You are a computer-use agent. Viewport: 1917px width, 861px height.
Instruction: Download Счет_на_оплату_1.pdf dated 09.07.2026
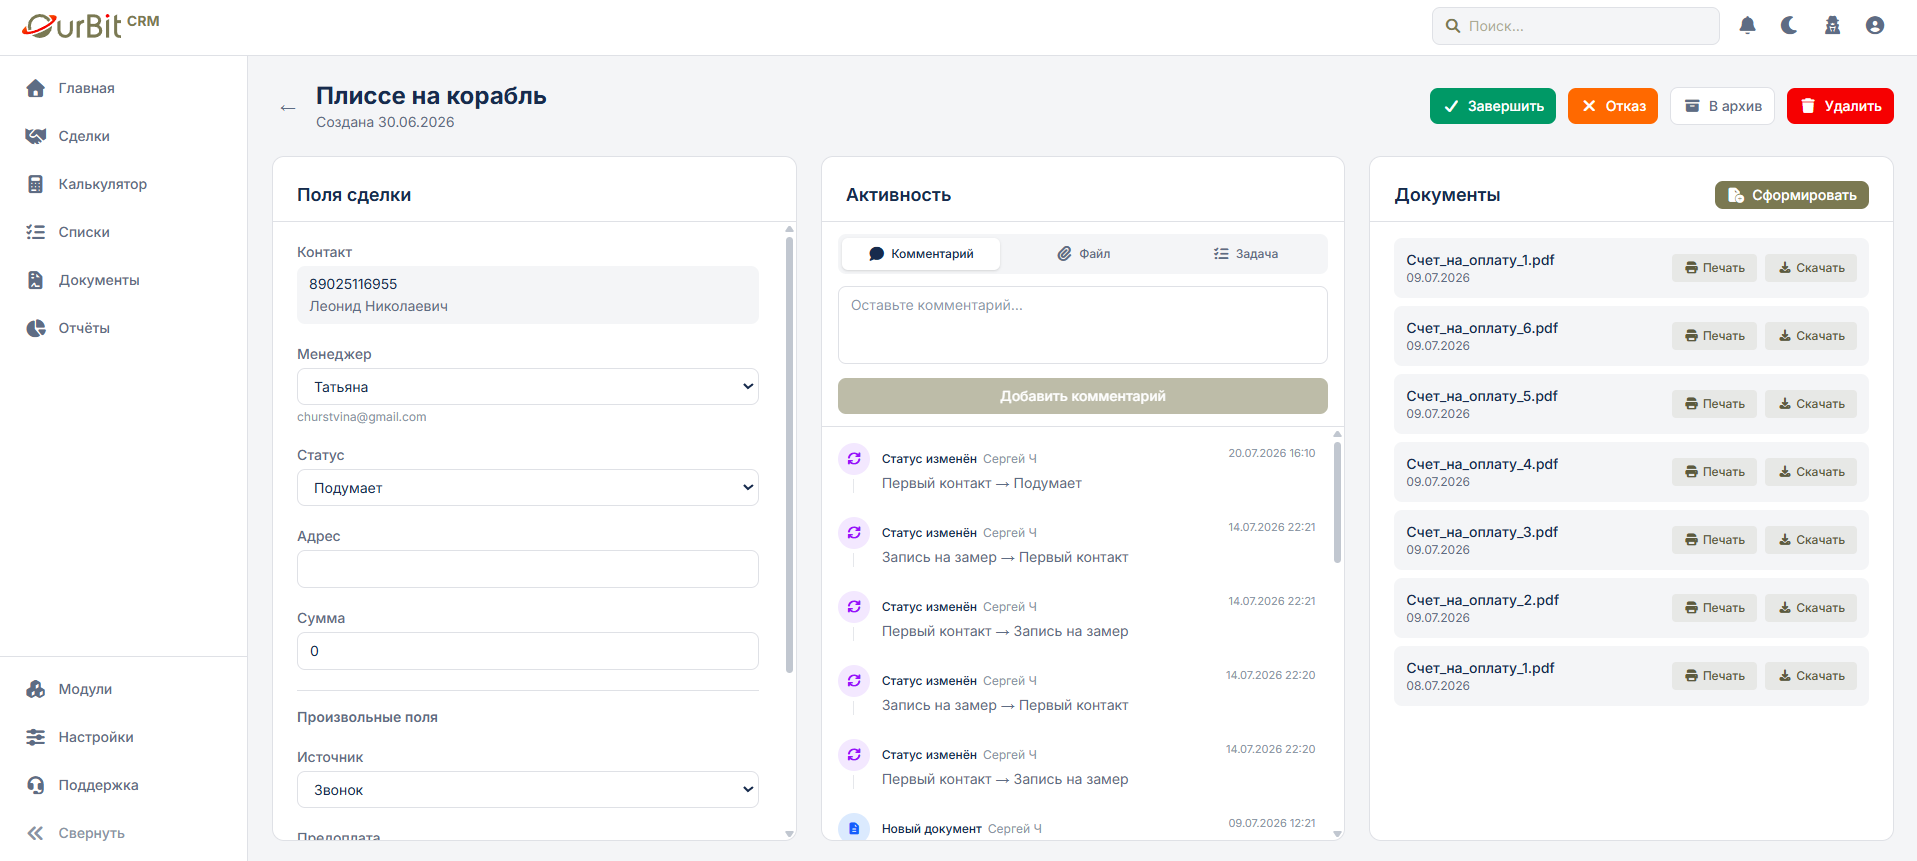(1811, 268)
